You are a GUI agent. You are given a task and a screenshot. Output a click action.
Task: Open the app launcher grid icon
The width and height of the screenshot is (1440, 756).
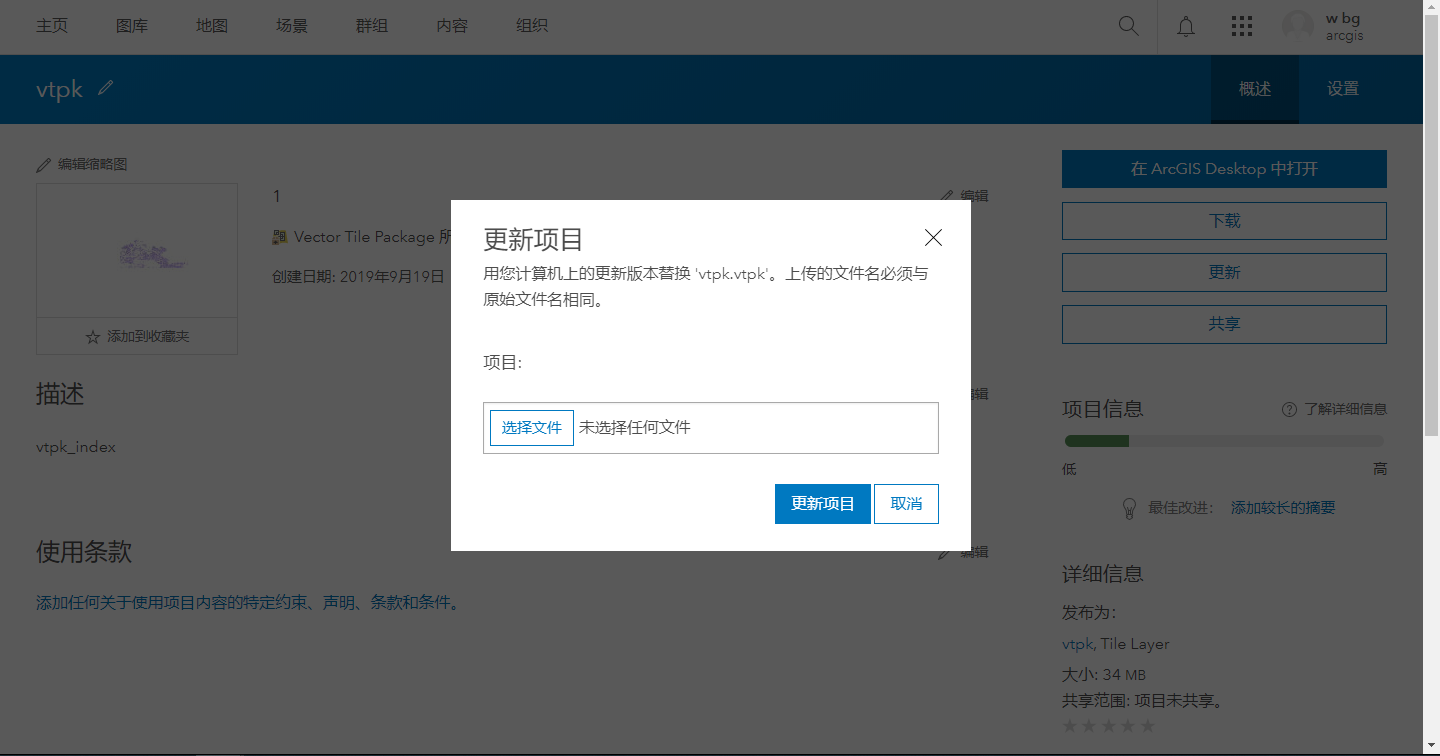point(1242,26)
